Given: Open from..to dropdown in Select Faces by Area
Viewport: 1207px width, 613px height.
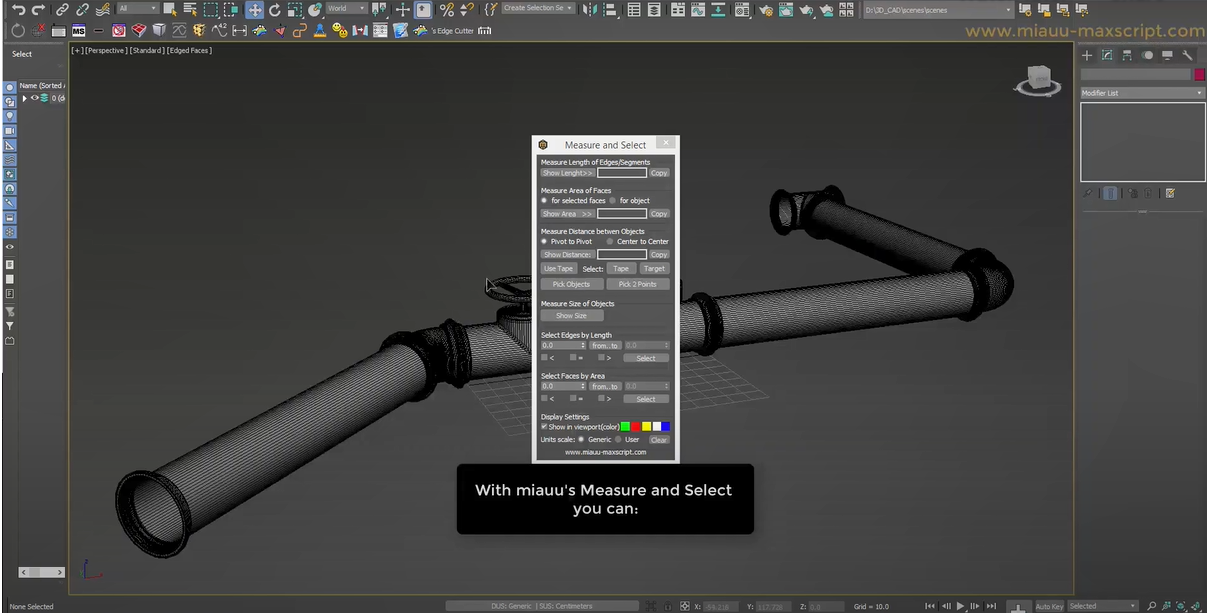Looking at the screenshot, I should [605, 386].
